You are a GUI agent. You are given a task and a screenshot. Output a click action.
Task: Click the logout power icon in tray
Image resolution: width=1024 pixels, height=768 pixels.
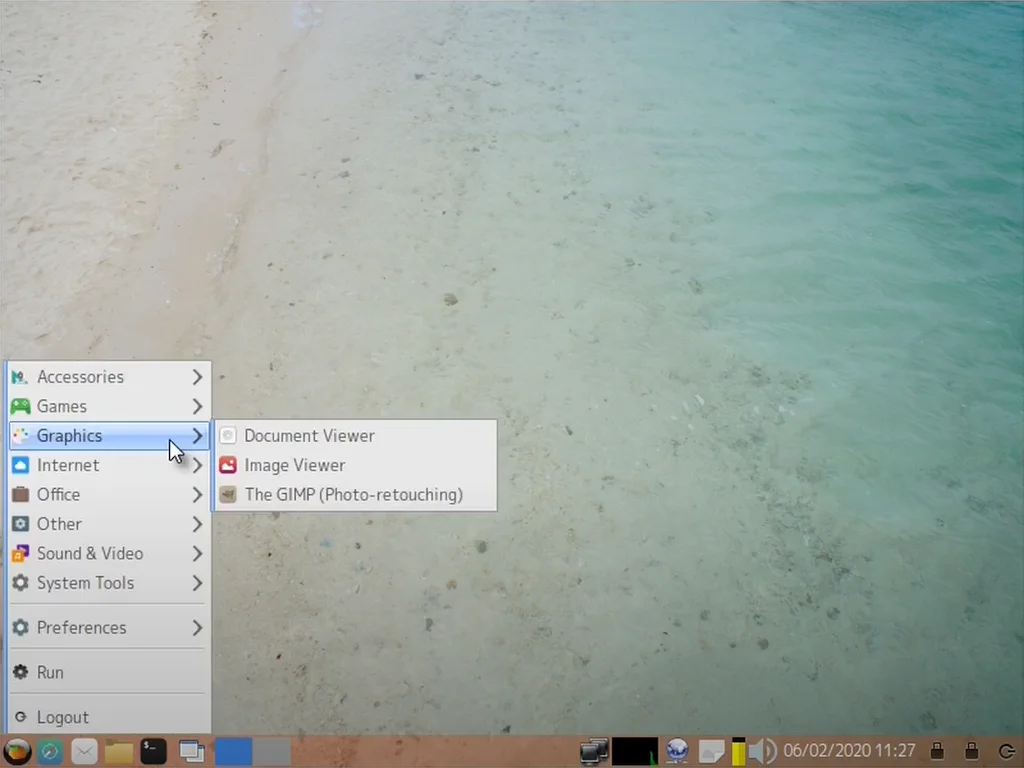1006,751
